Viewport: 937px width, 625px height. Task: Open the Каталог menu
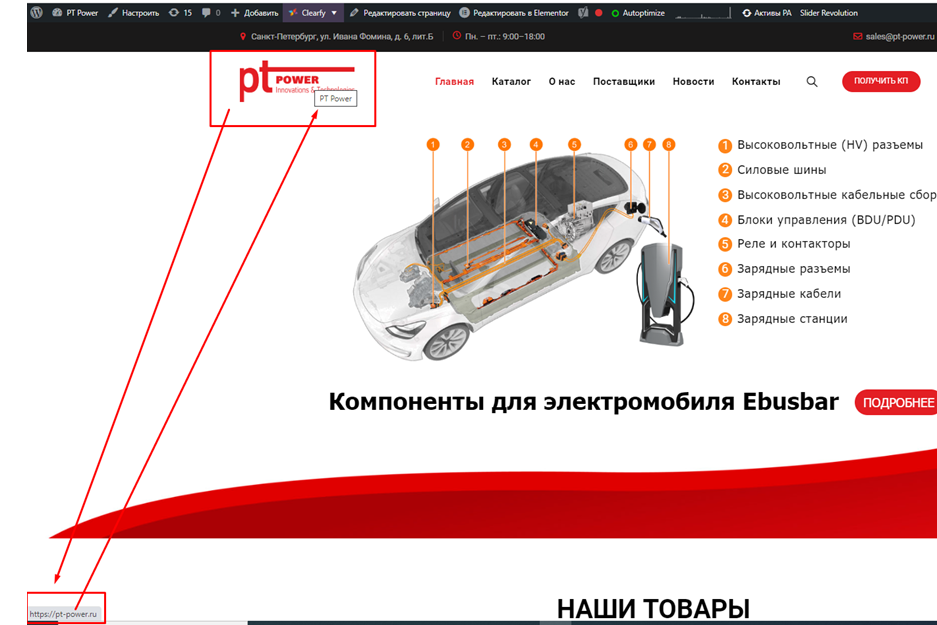(x=511, y=81)
